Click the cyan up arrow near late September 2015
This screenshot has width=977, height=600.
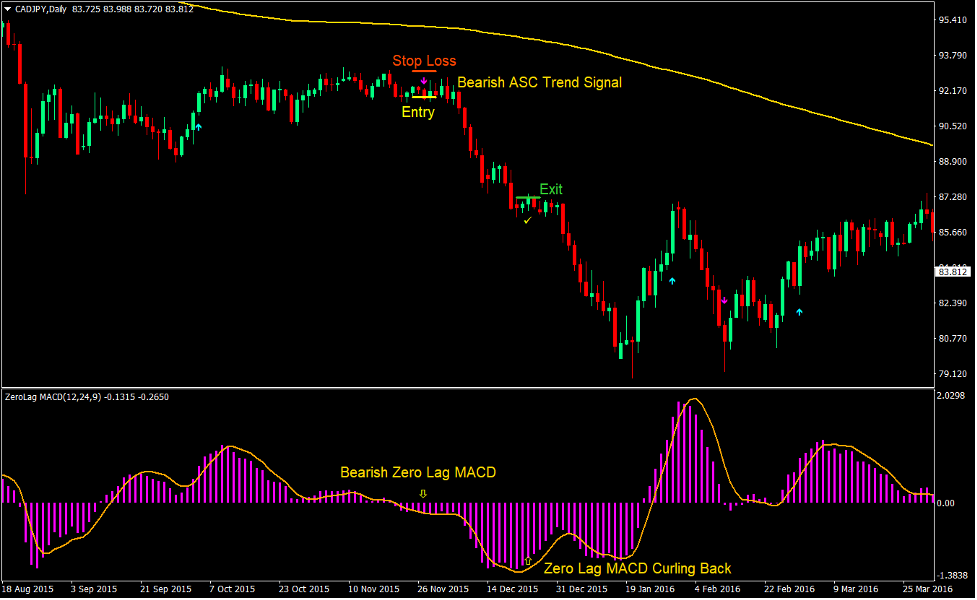point(199,127)
